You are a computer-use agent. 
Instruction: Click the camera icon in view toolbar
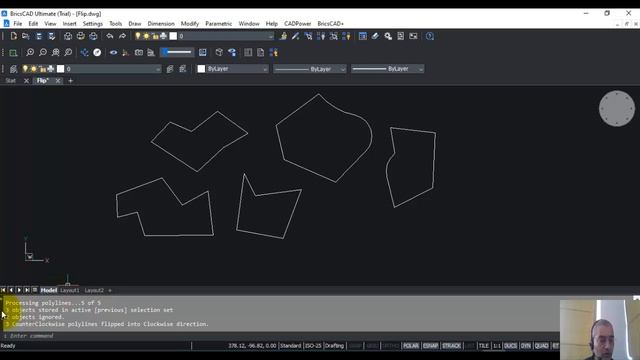point(139,52)
